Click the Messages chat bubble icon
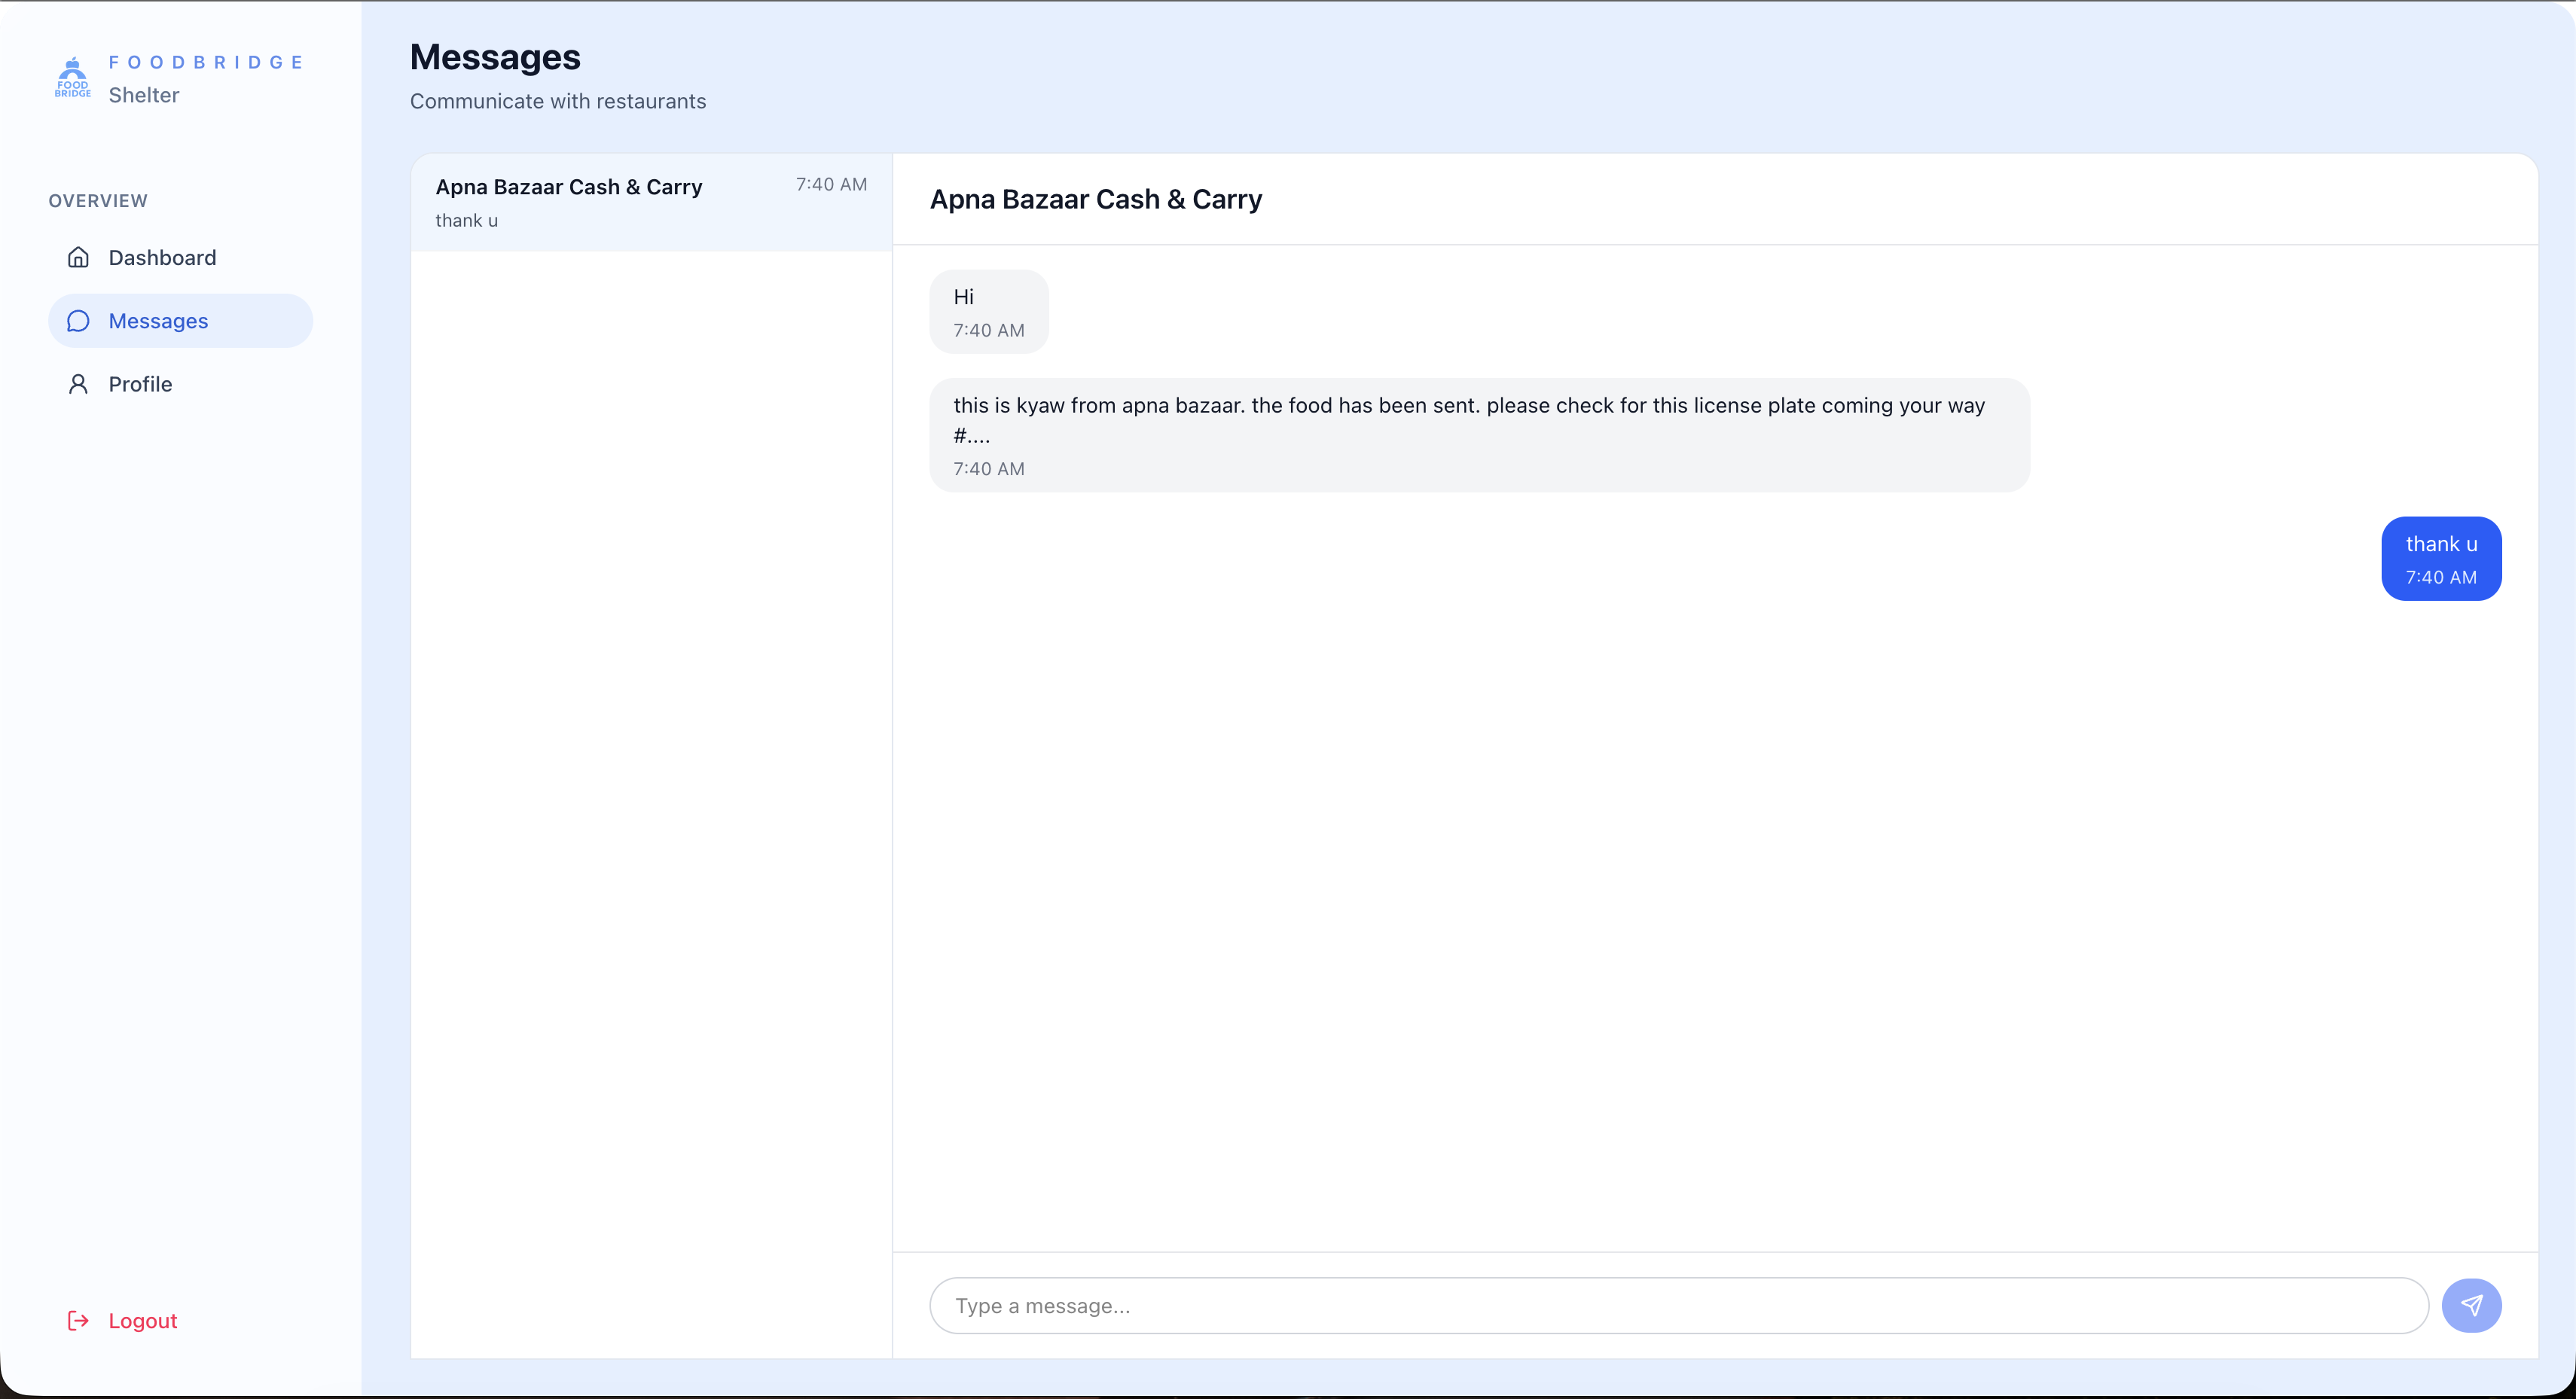The height and width of the screenshot is (1399, 2576). click(78, 321)
